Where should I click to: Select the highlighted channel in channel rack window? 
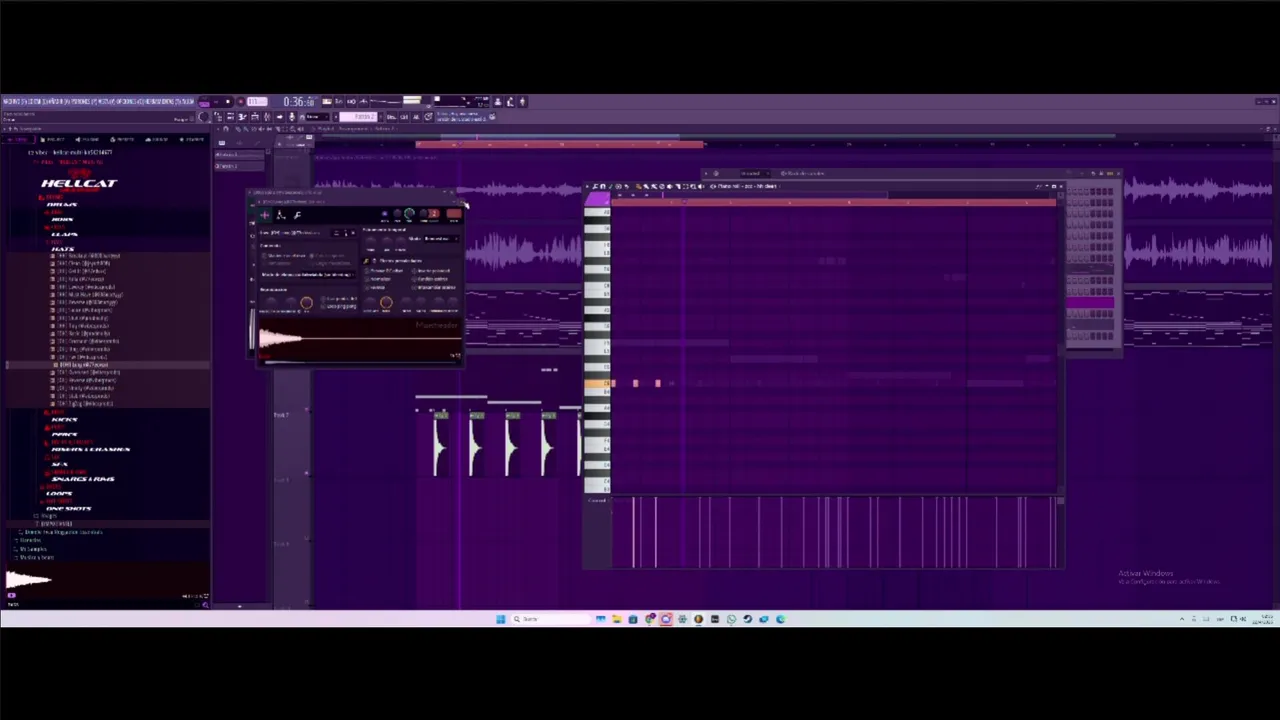click(1090, 303)
